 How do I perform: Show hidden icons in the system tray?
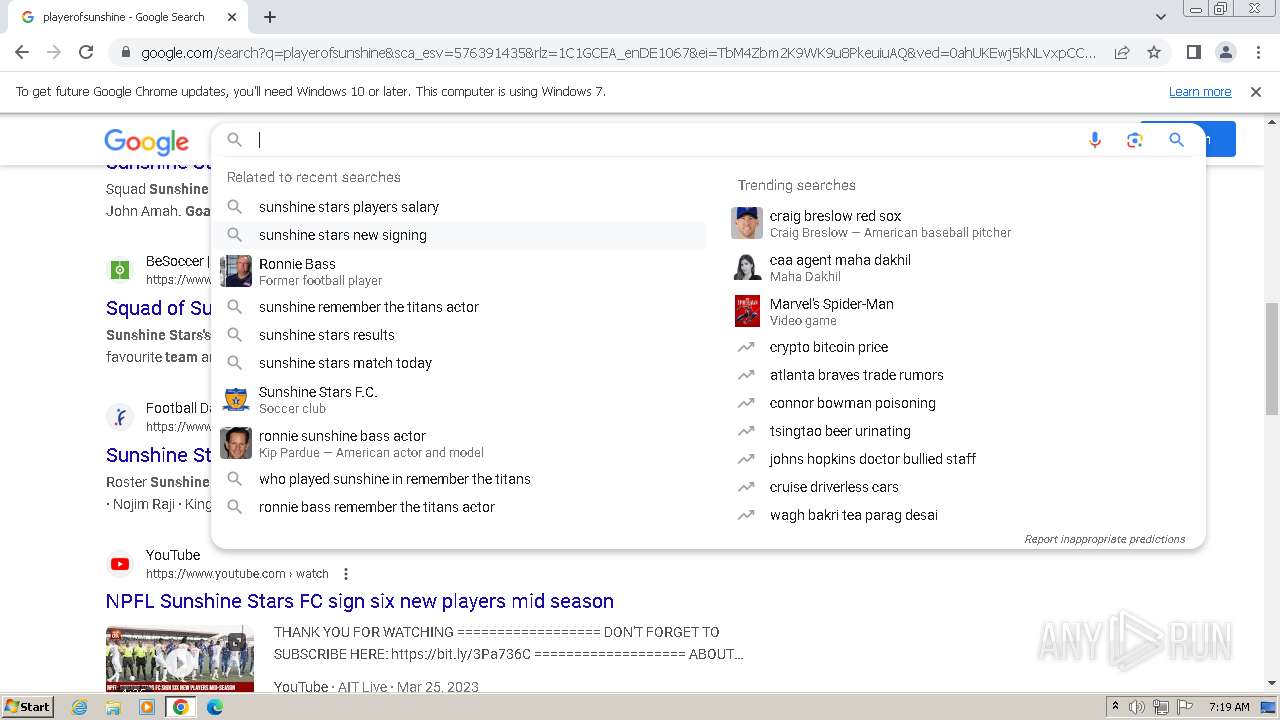point(1115,707)
